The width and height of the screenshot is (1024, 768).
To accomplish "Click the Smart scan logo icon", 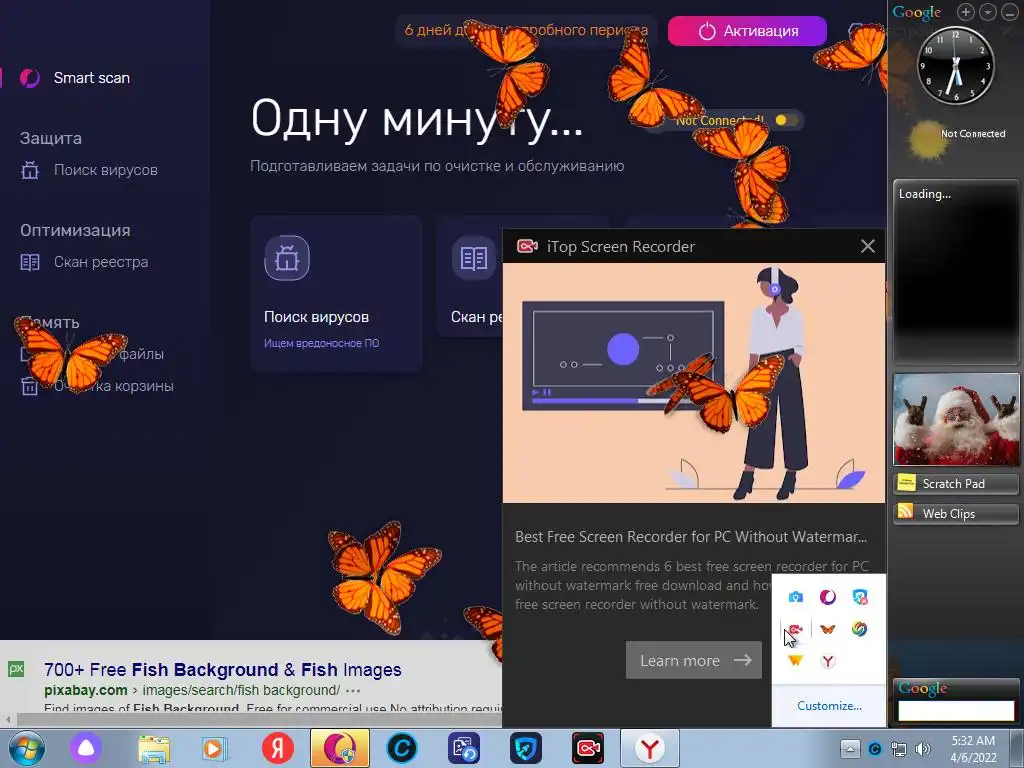I will tap(29, 78).
